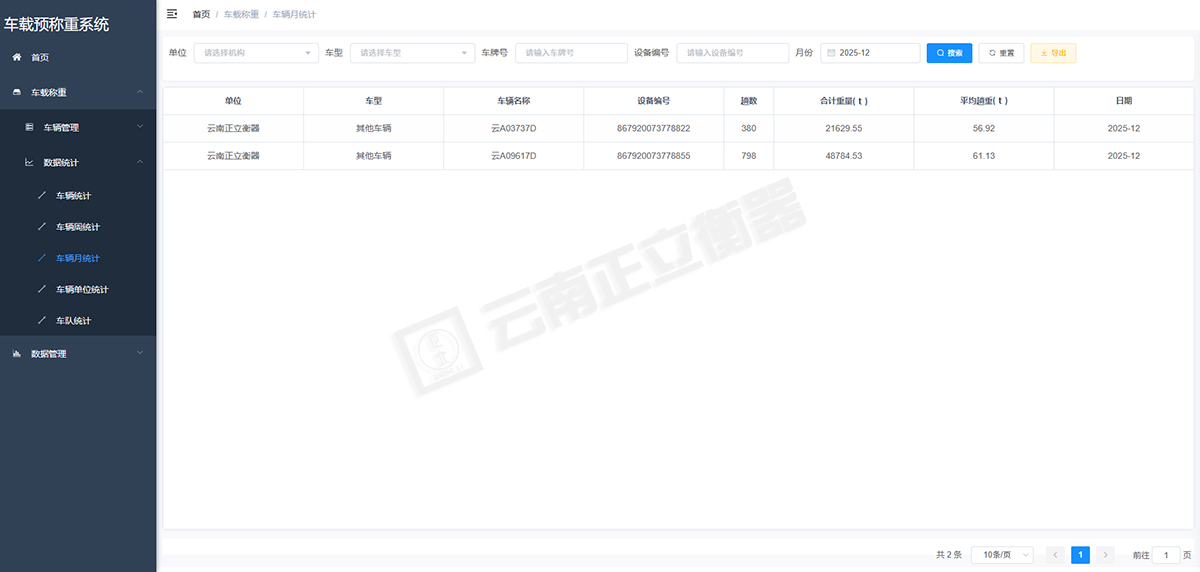Click the truck icon beside 车载称重
The height and width of the screenshot is (572, 1200).
(x=17, y=93)
